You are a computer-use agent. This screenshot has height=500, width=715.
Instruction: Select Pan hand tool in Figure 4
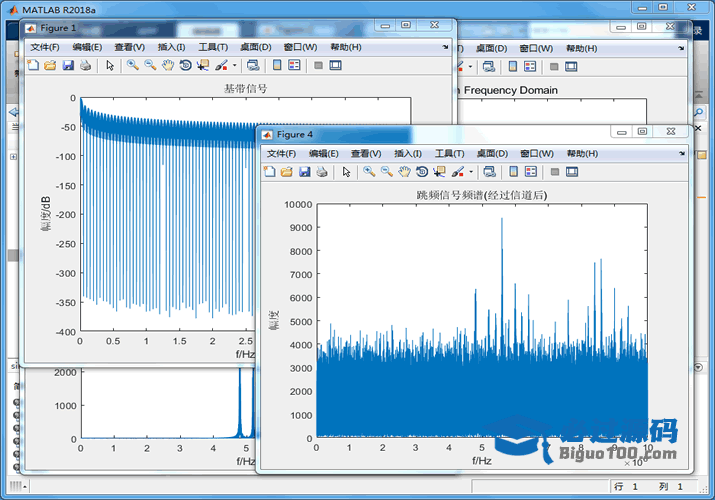404,172
